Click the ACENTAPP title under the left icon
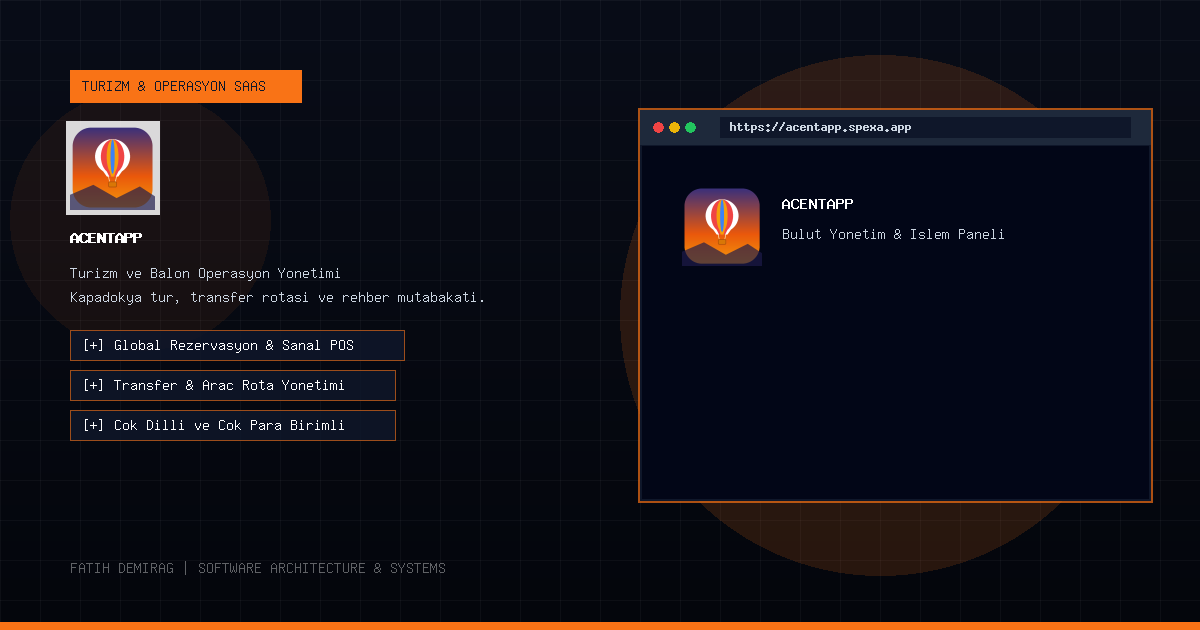The width and height of the screenshot is (1200, 630). point(106,238)
